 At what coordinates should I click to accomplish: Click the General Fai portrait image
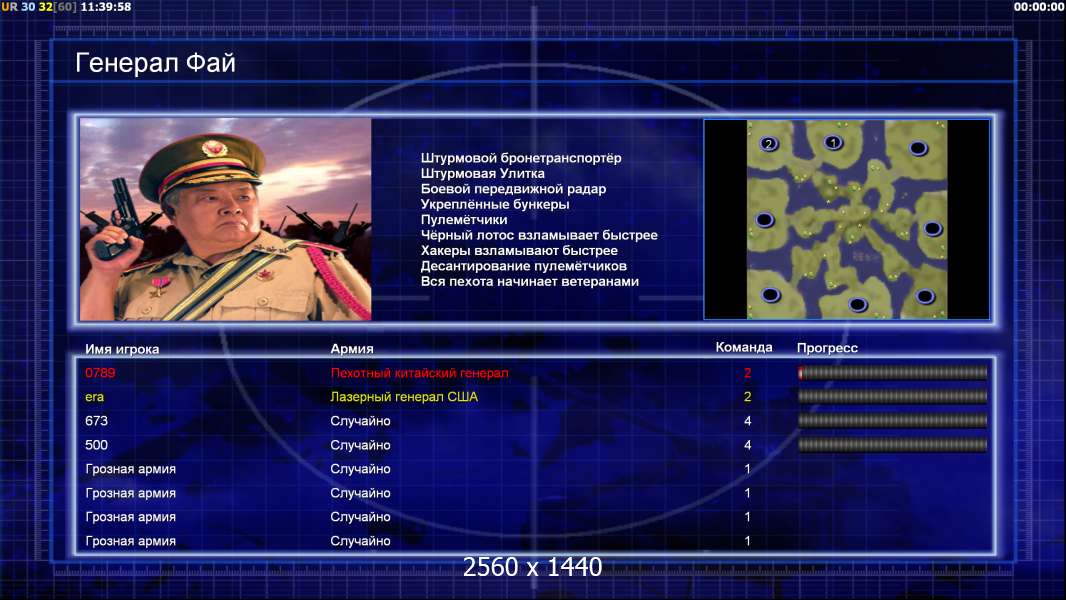[x=226, y=219]
